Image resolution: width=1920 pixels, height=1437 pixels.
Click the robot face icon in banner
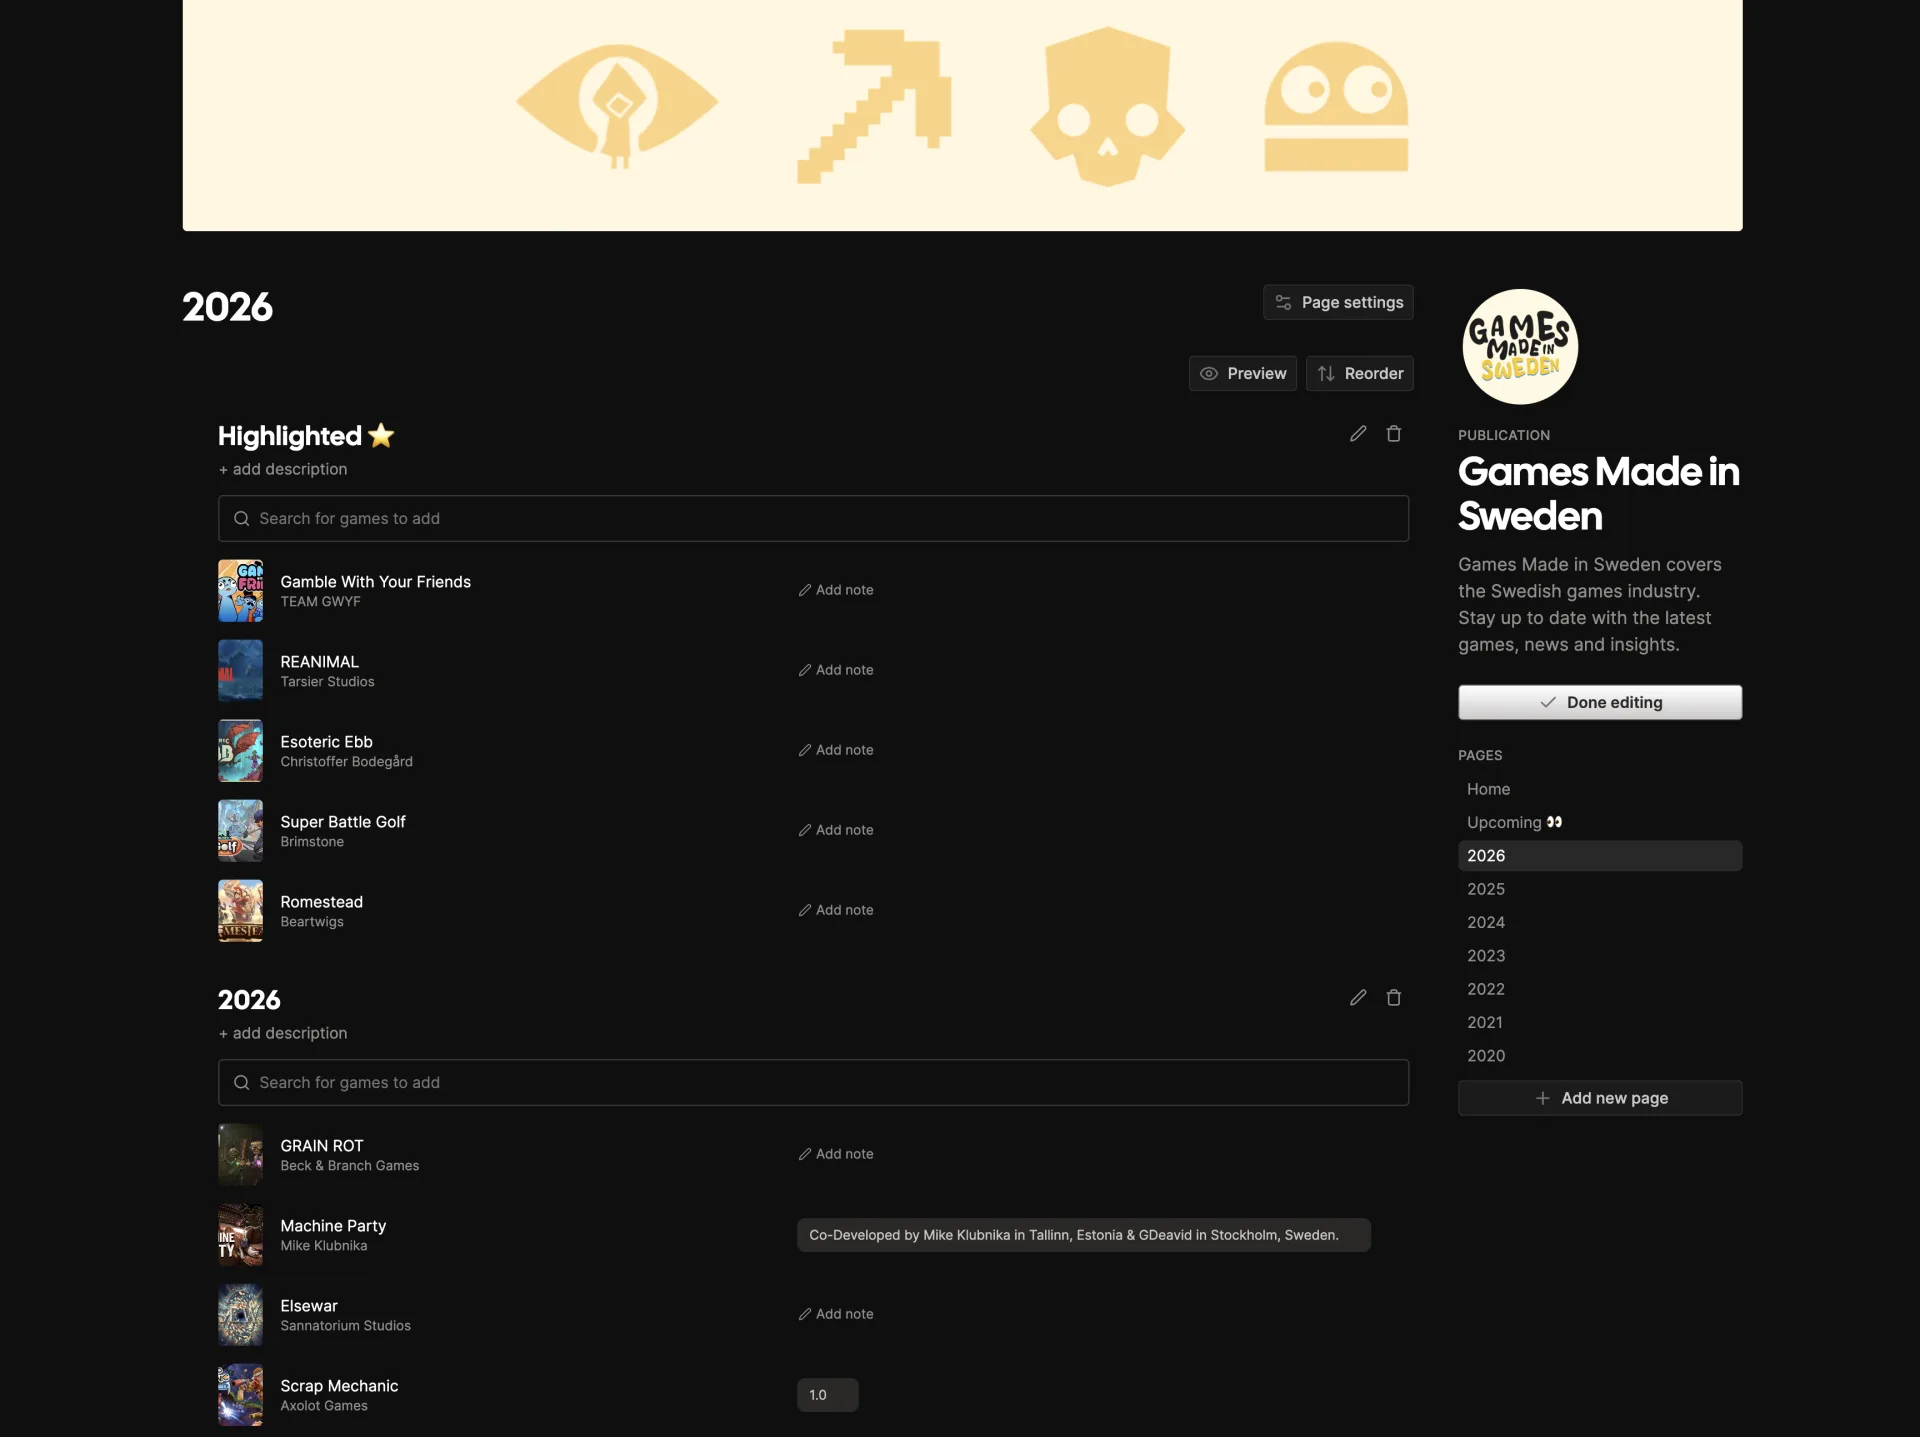point(1336,107)
